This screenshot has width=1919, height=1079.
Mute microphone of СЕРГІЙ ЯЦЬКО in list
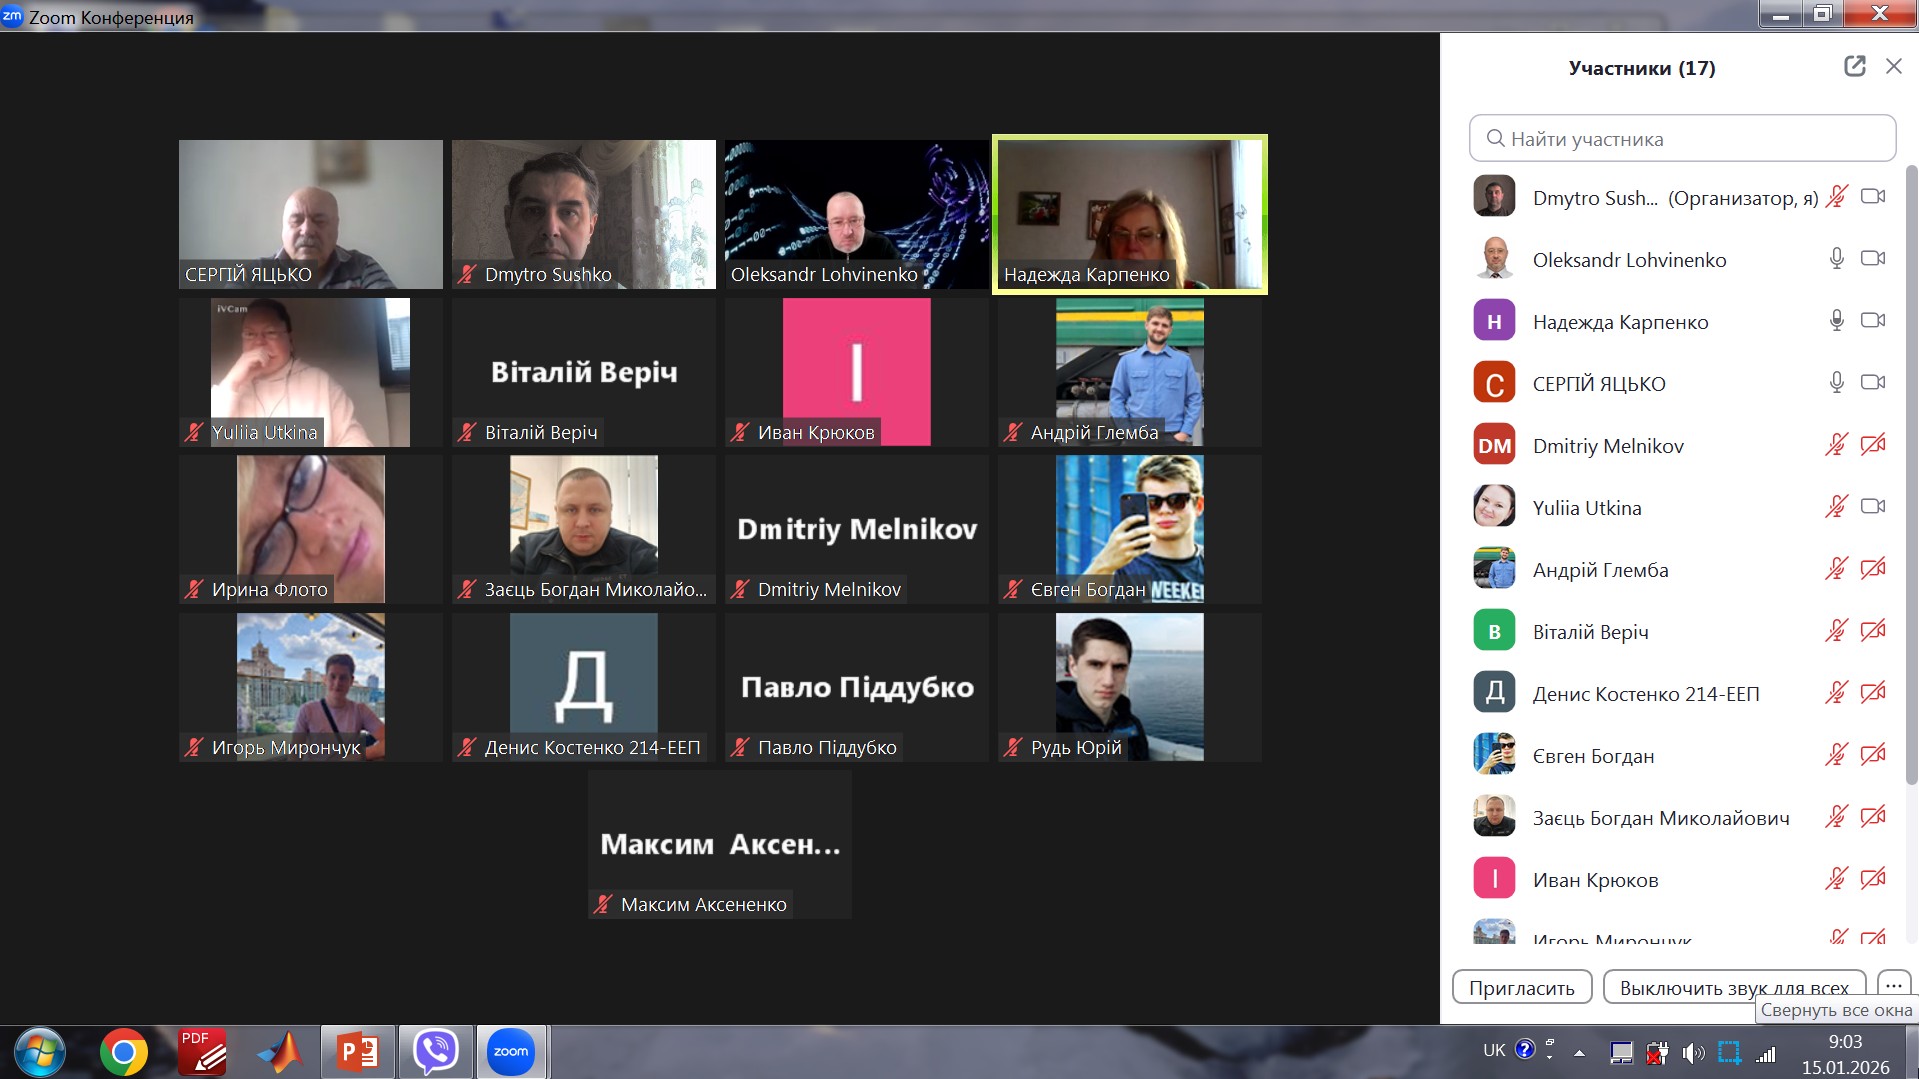(1836, 383)
